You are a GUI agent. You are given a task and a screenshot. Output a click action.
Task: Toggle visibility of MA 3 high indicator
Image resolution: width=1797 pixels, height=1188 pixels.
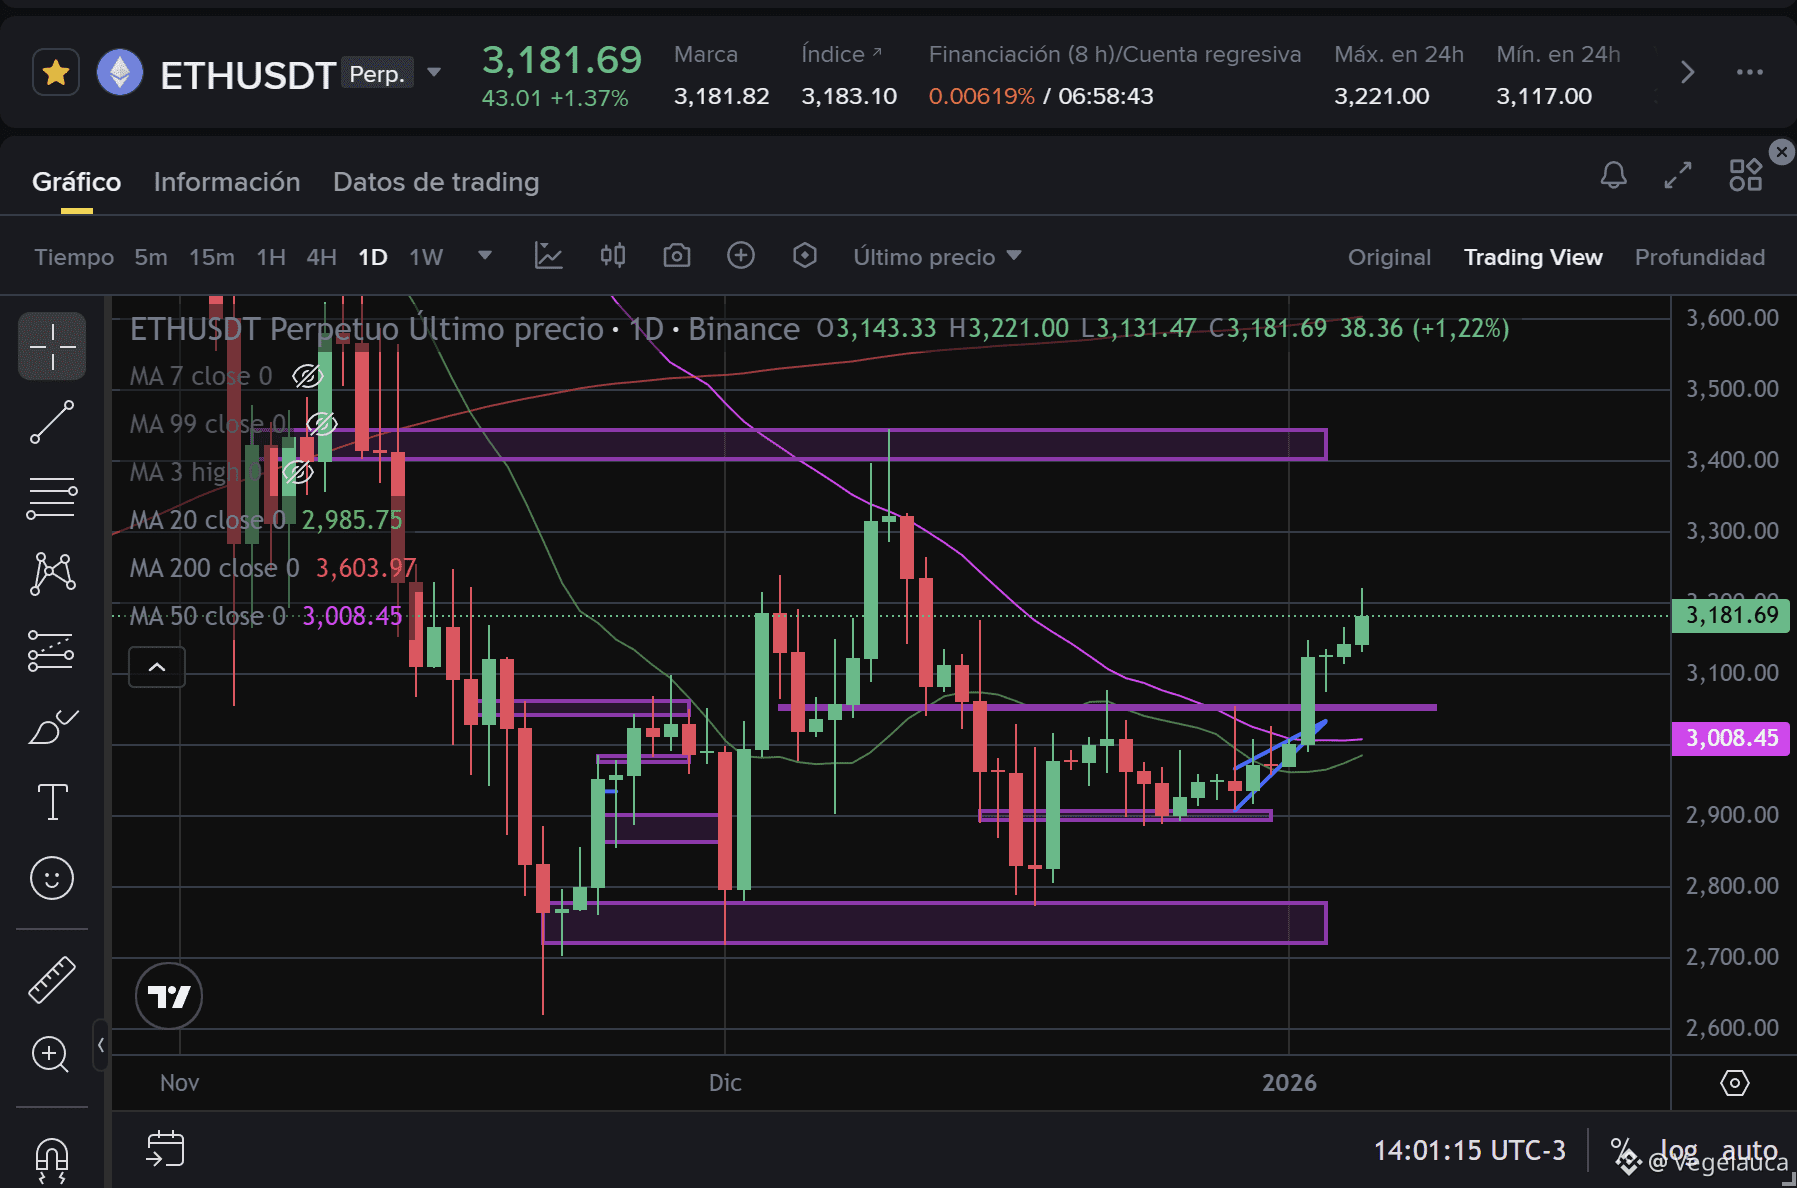[x=297, y=472]
